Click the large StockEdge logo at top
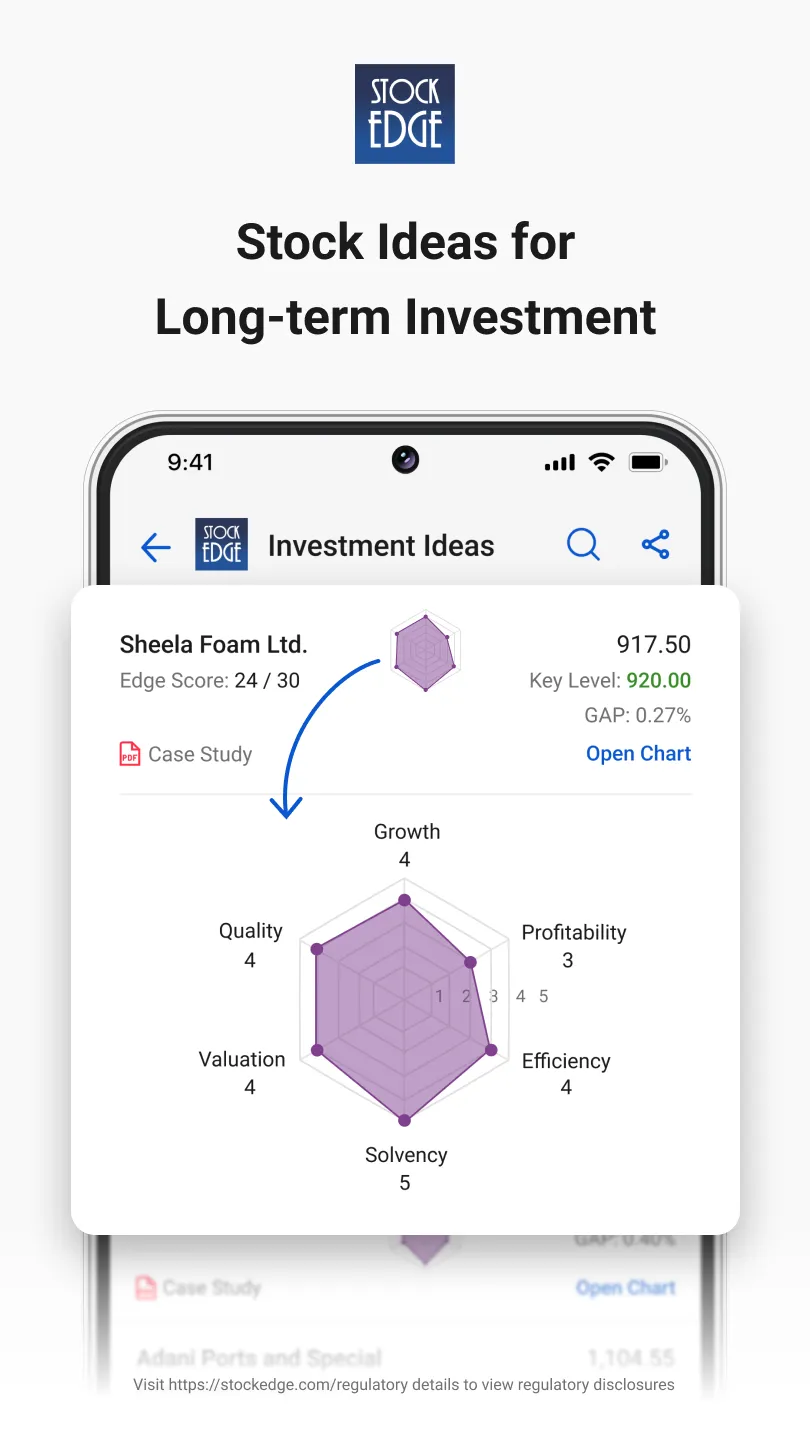This screenshot has height=1440, width=810. point(405,114)
